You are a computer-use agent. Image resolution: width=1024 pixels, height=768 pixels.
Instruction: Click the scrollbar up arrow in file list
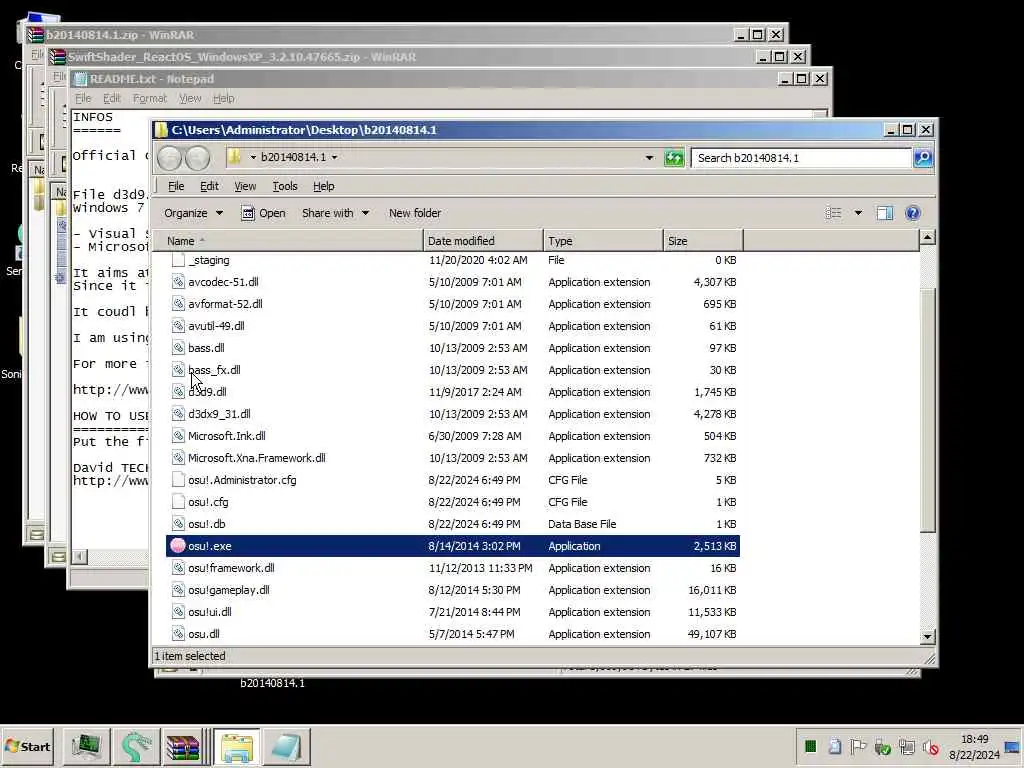tap(927, 238)
